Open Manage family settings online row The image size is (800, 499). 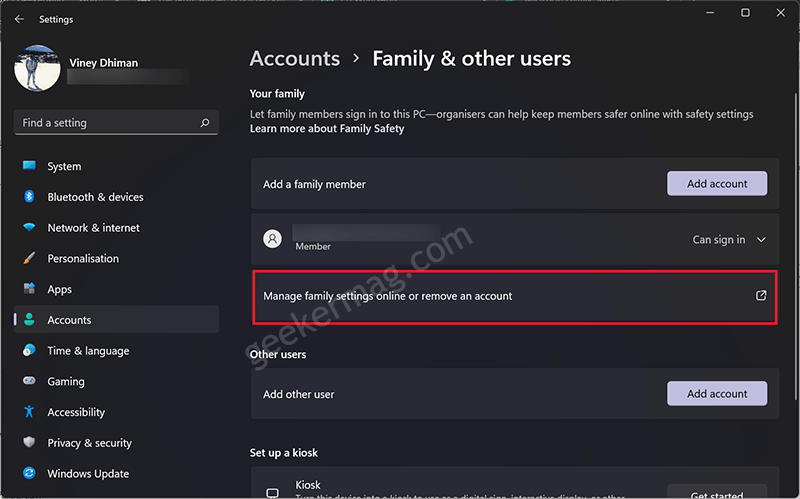[515, 296]
